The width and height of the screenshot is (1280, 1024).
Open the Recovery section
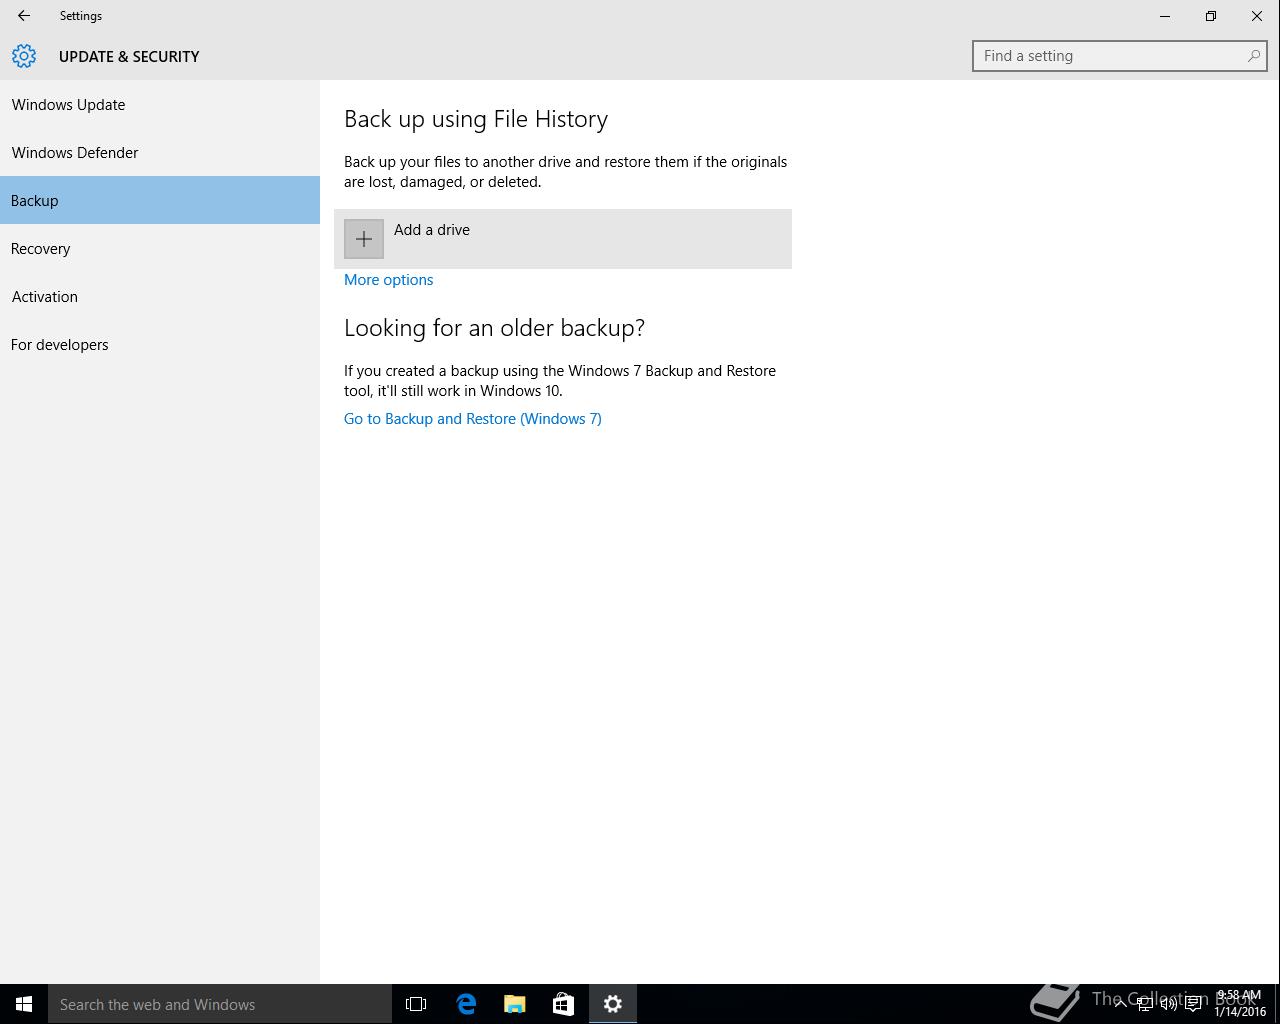pos(160,248)
